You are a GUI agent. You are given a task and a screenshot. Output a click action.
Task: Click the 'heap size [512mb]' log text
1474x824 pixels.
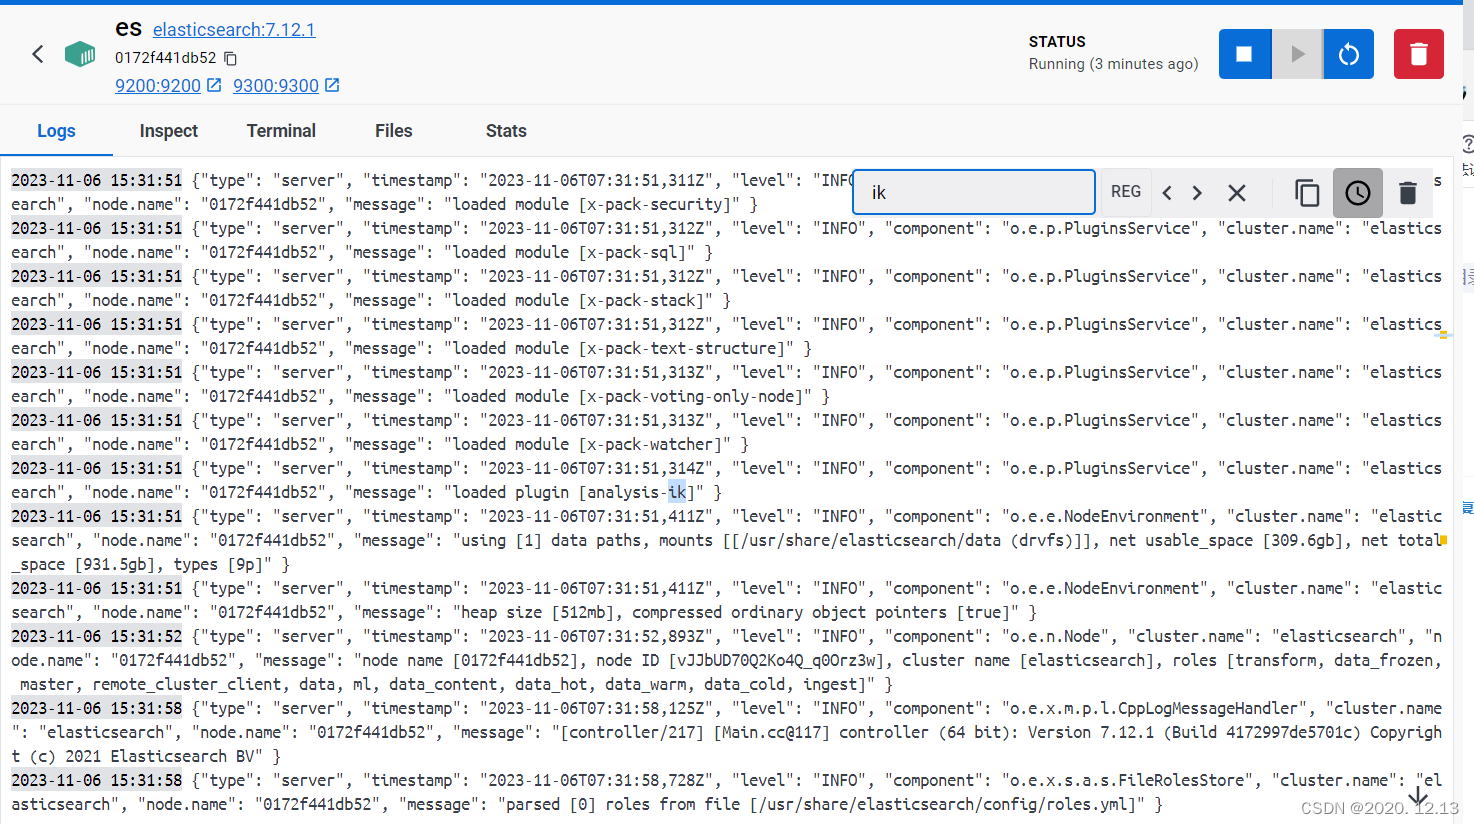click(538, 612)
